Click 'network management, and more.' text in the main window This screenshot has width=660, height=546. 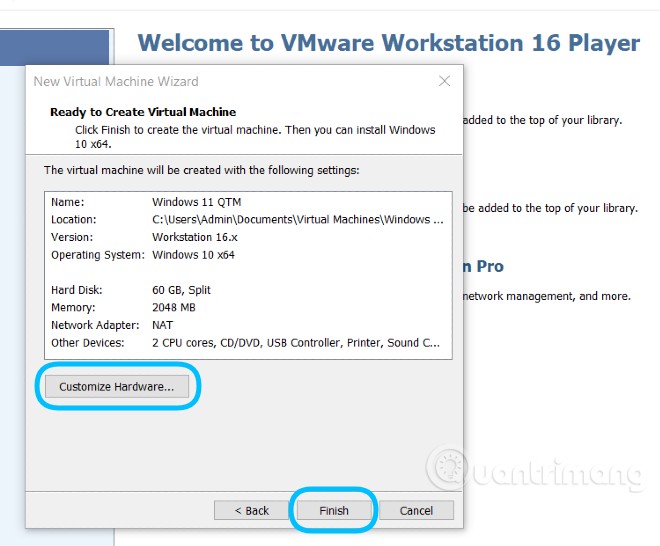point(547,296)
